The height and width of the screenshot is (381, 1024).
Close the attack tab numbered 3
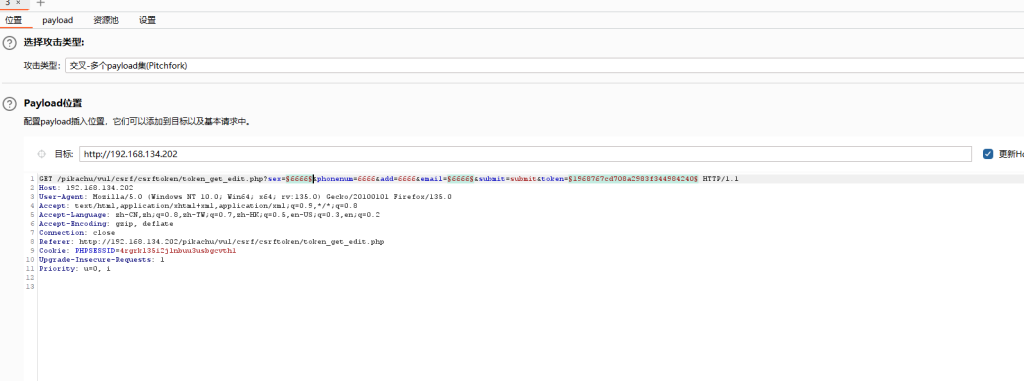18,3
